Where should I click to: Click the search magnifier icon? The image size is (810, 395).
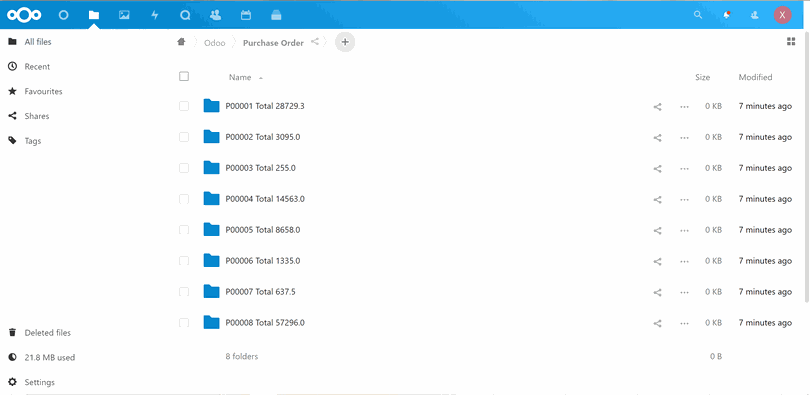[x=698, y=15]
